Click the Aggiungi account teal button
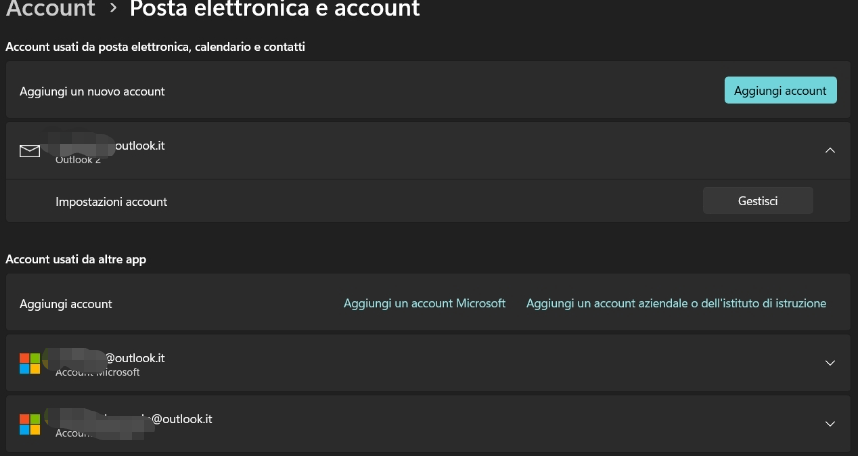The width and height of the screenshot is (858, 456). click(x=780, y=90)
